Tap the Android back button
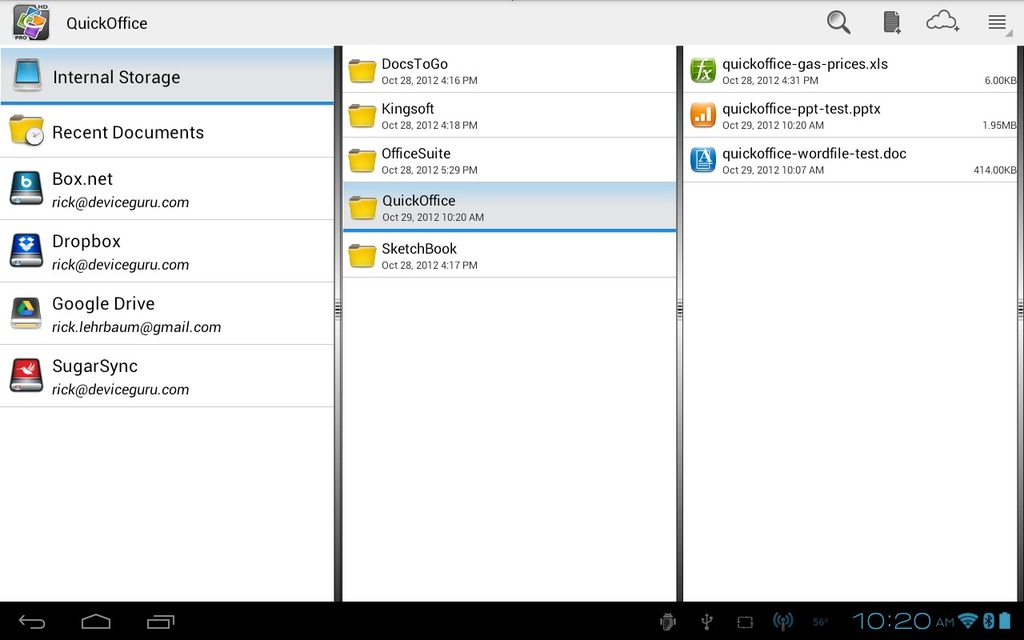1024x640 pixels. click(31, 622)
